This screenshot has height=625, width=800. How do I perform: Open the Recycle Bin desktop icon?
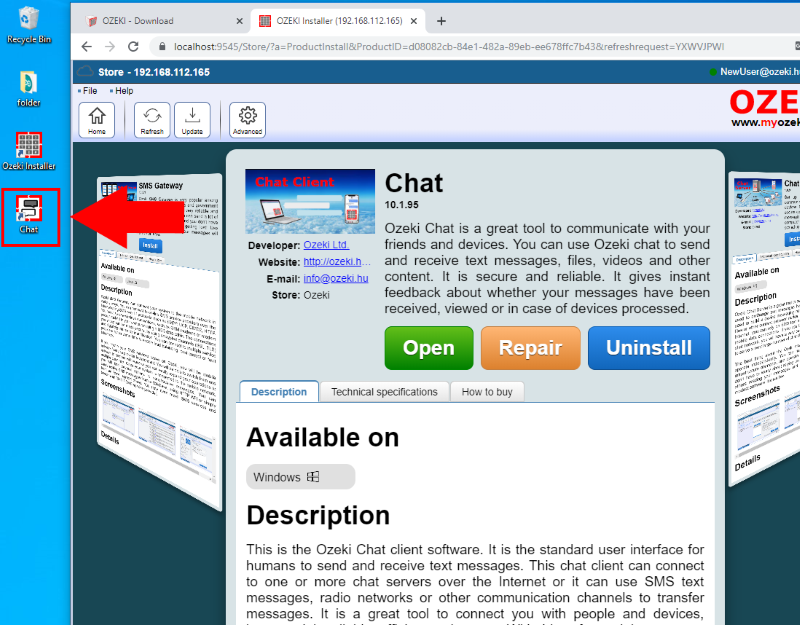tap(29, 24)
